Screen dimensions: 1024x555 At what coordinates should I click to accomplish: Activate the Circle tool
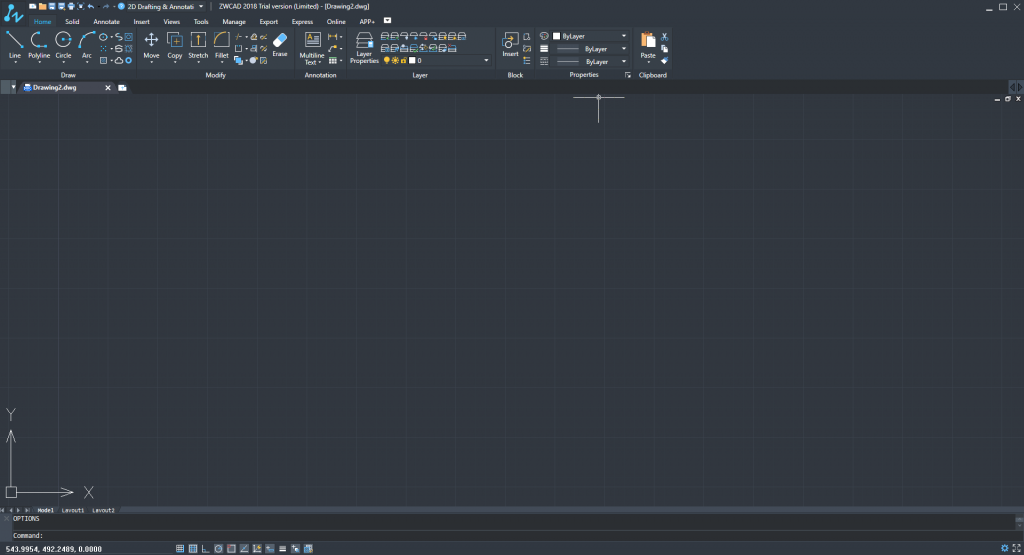pos(63,44)
